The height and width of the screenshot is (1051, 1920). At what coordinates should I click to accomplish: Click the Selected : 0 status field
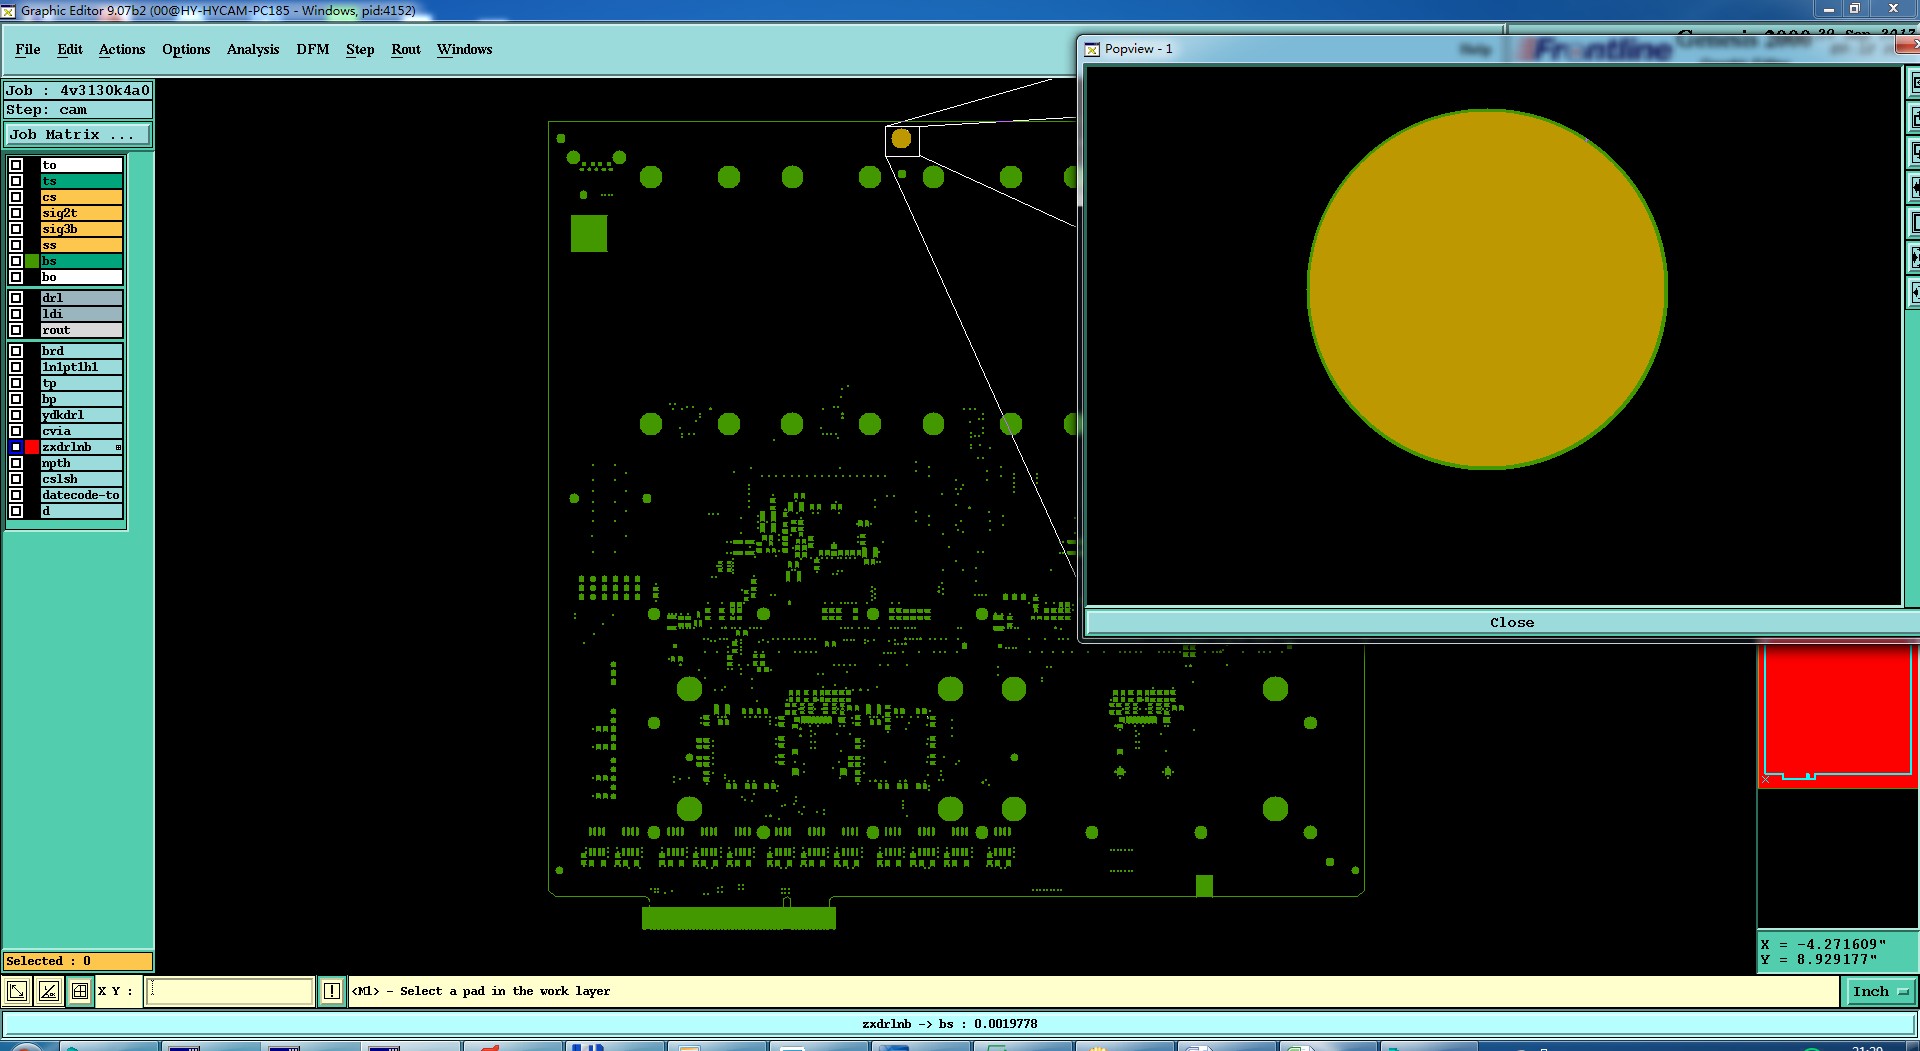coord(78,961)
